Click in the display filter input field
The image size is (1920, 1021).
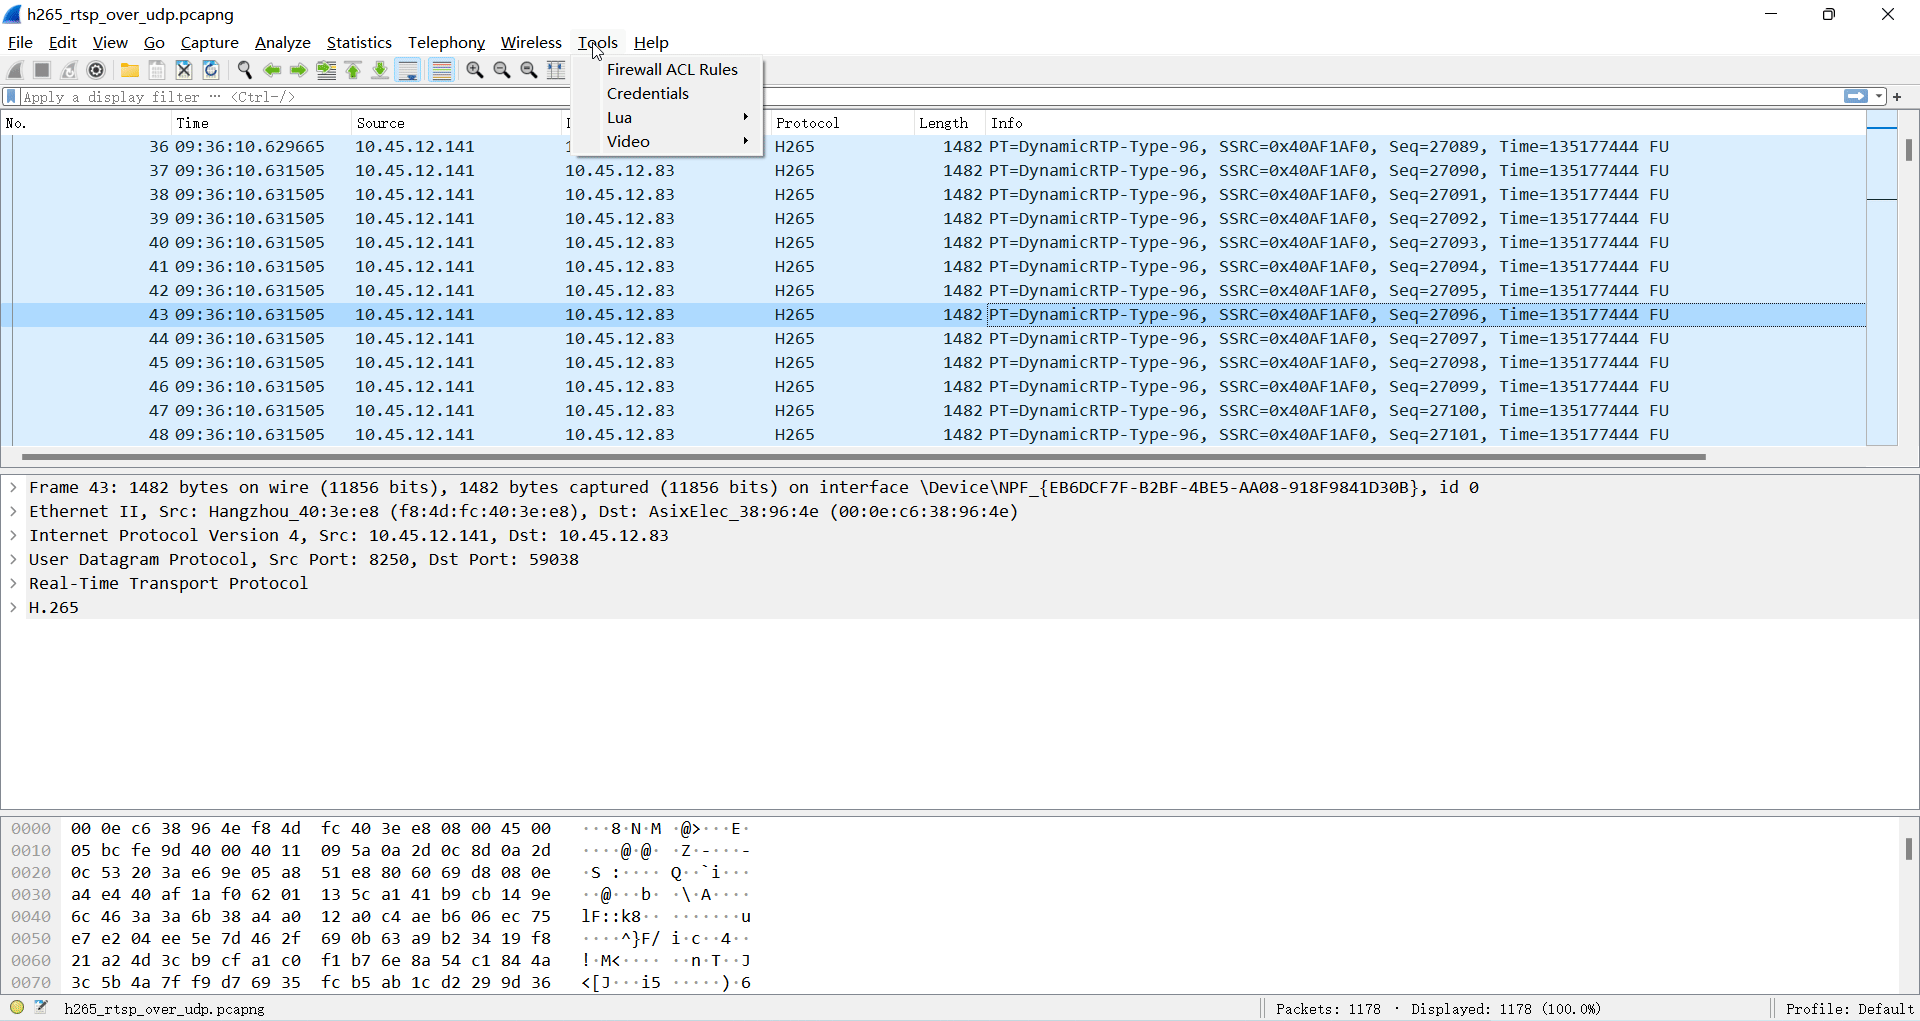(930, 97)
